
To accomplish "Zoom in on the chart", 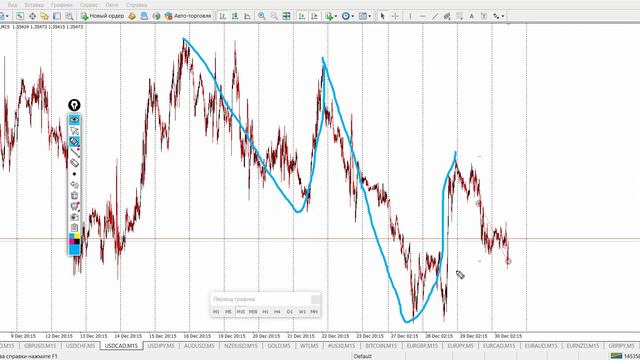I will pos(262,16).
